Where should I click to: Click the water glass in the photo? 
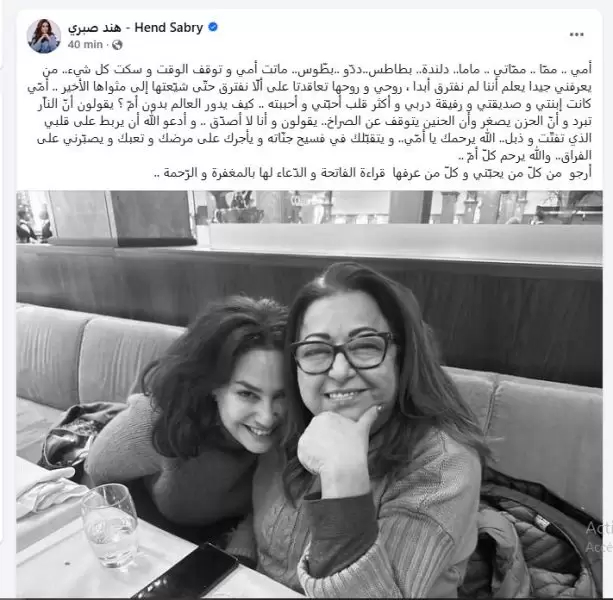pos(110,525)
